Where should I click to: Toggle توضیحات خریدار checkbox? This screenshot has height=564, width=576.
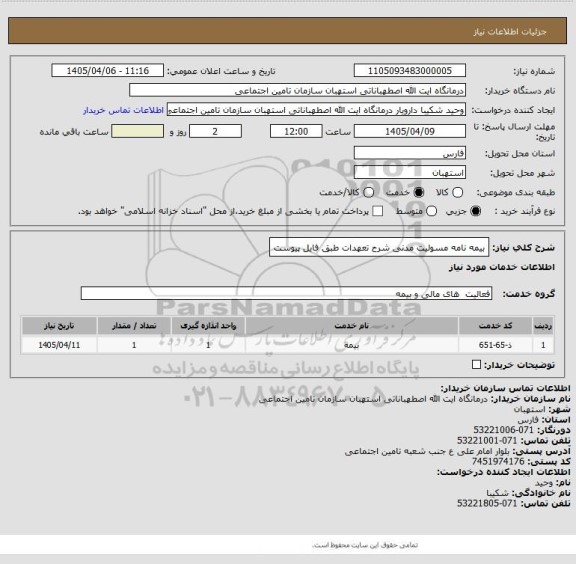click(476, 364)
